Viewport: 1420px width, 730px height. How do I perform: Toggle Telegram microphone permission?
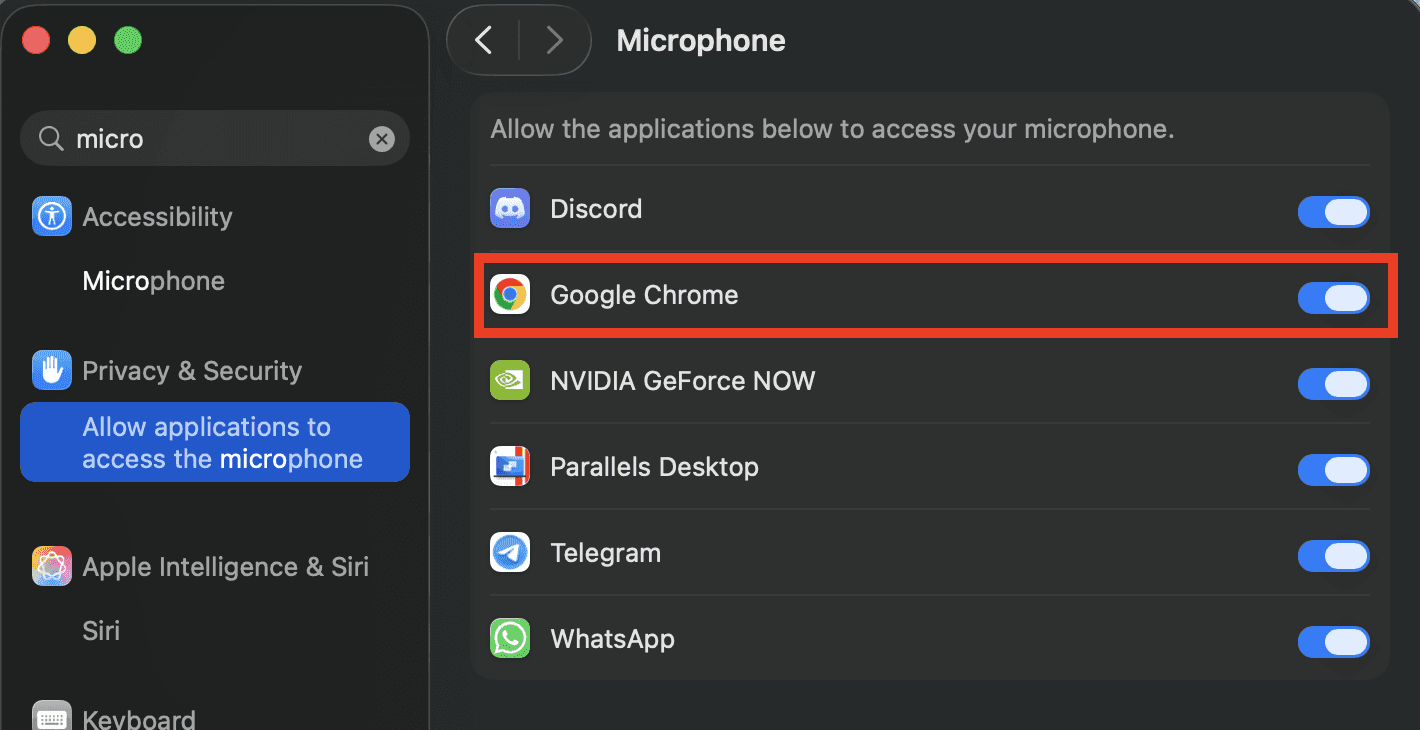point(1334,556)
